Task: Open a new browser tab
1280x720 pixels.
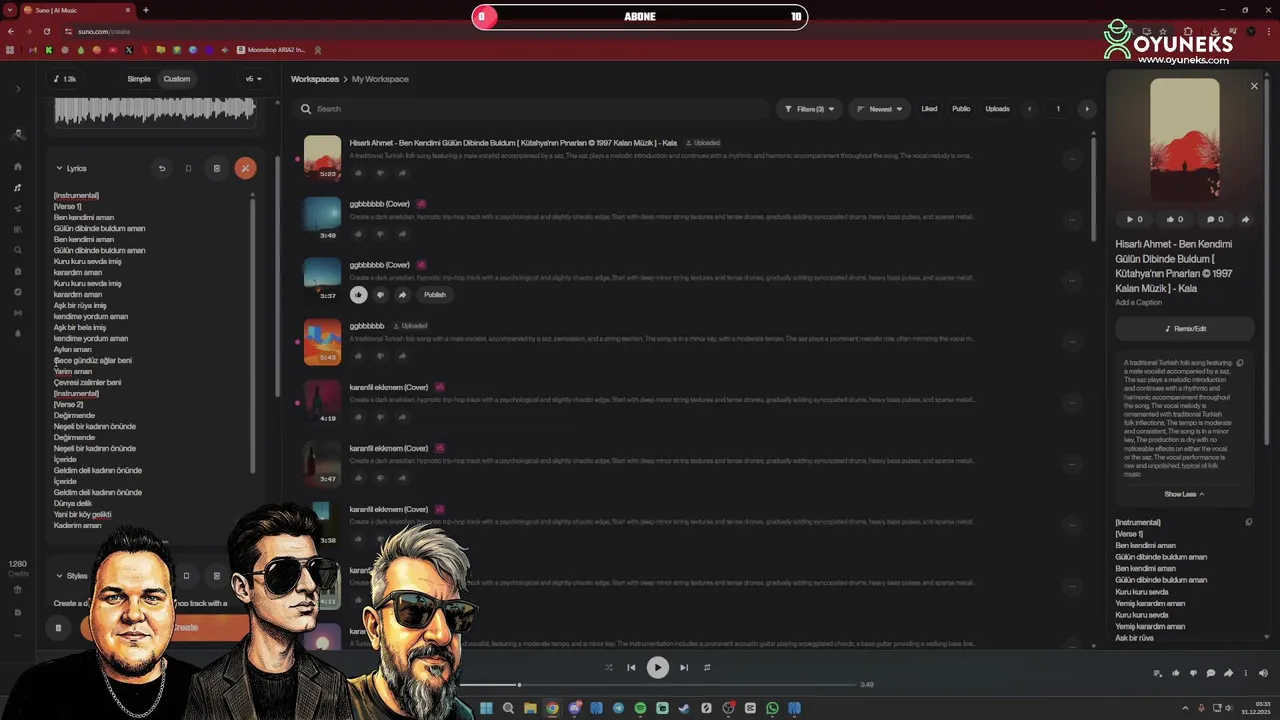Action: tap(146, 10)
